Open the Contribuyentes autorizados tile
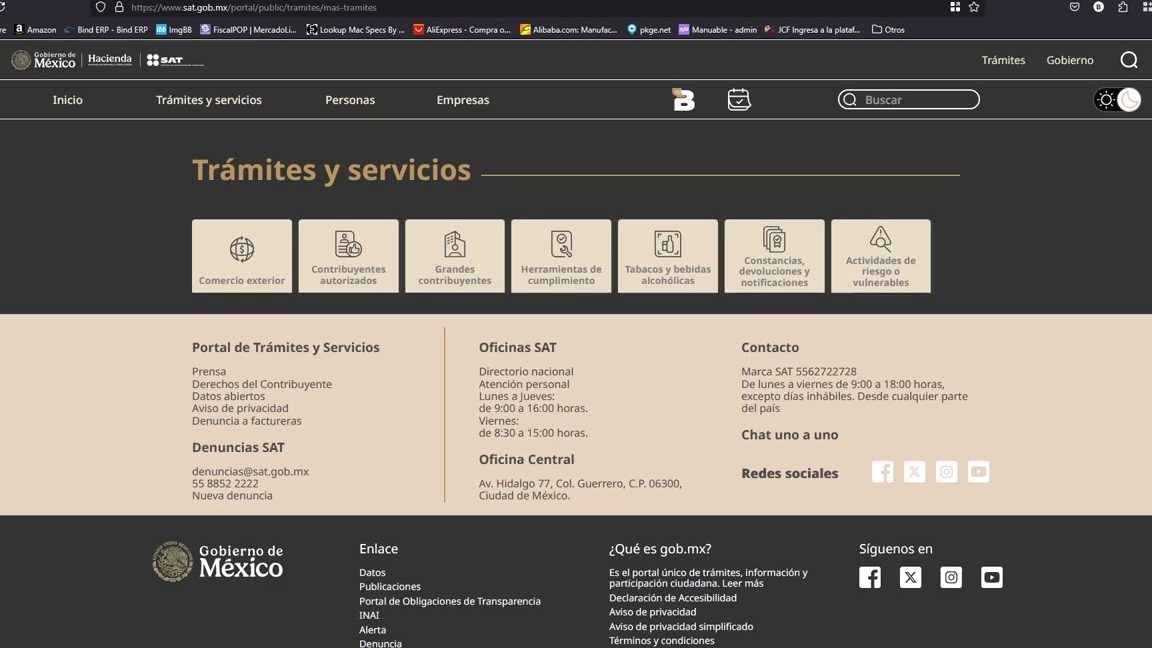 tap(348, 256)
